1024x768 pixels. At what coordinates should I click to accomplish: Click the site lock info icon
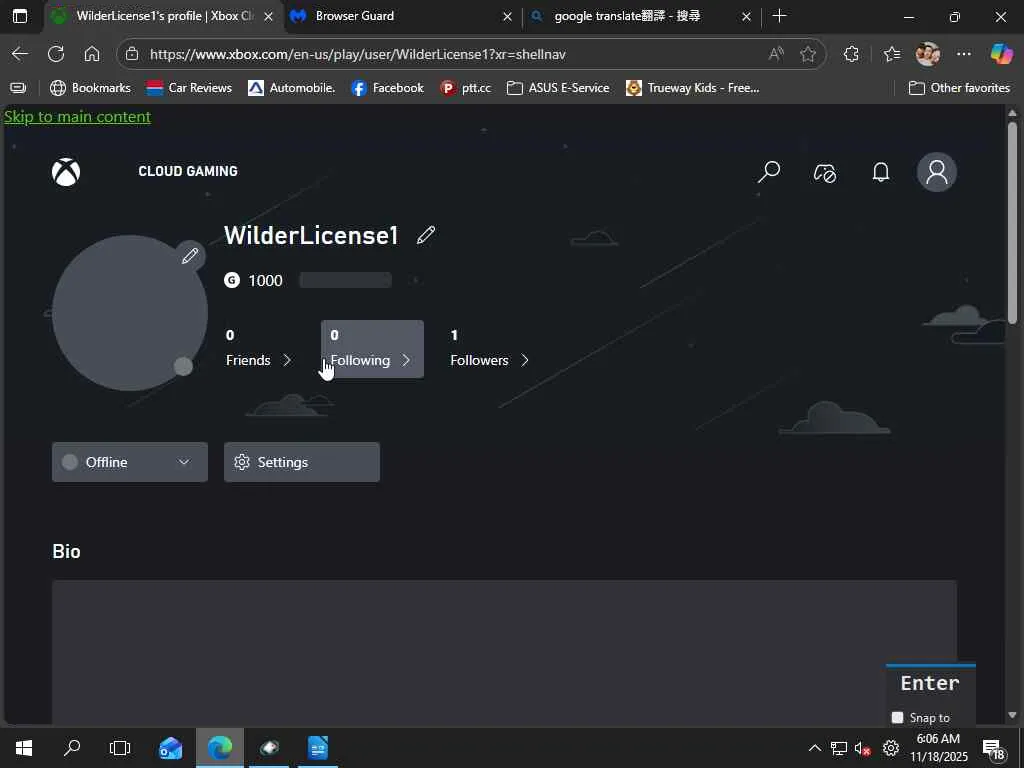coord(132,54)
